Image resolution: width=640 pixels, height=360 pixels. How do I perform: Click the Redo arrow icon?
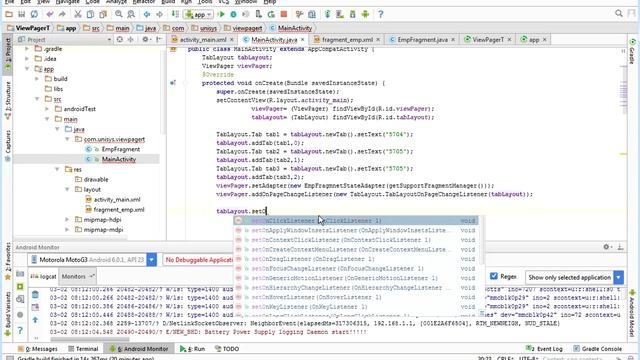point(62,14)
